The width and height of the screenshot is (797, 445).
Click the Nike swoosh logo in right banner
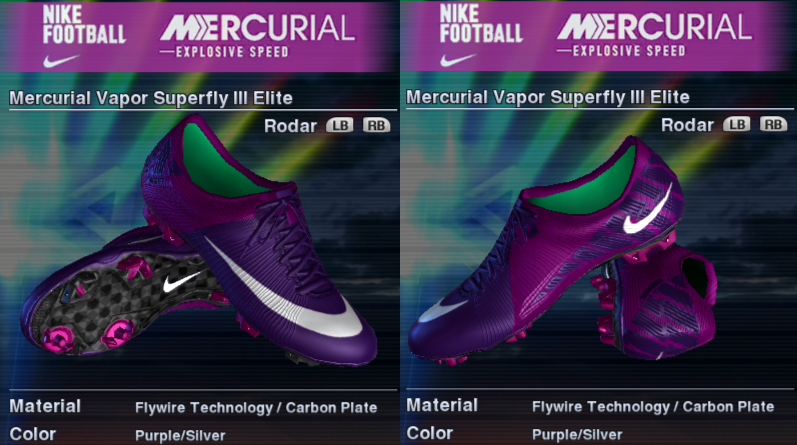pyautogui.click(x=458, y=60)
